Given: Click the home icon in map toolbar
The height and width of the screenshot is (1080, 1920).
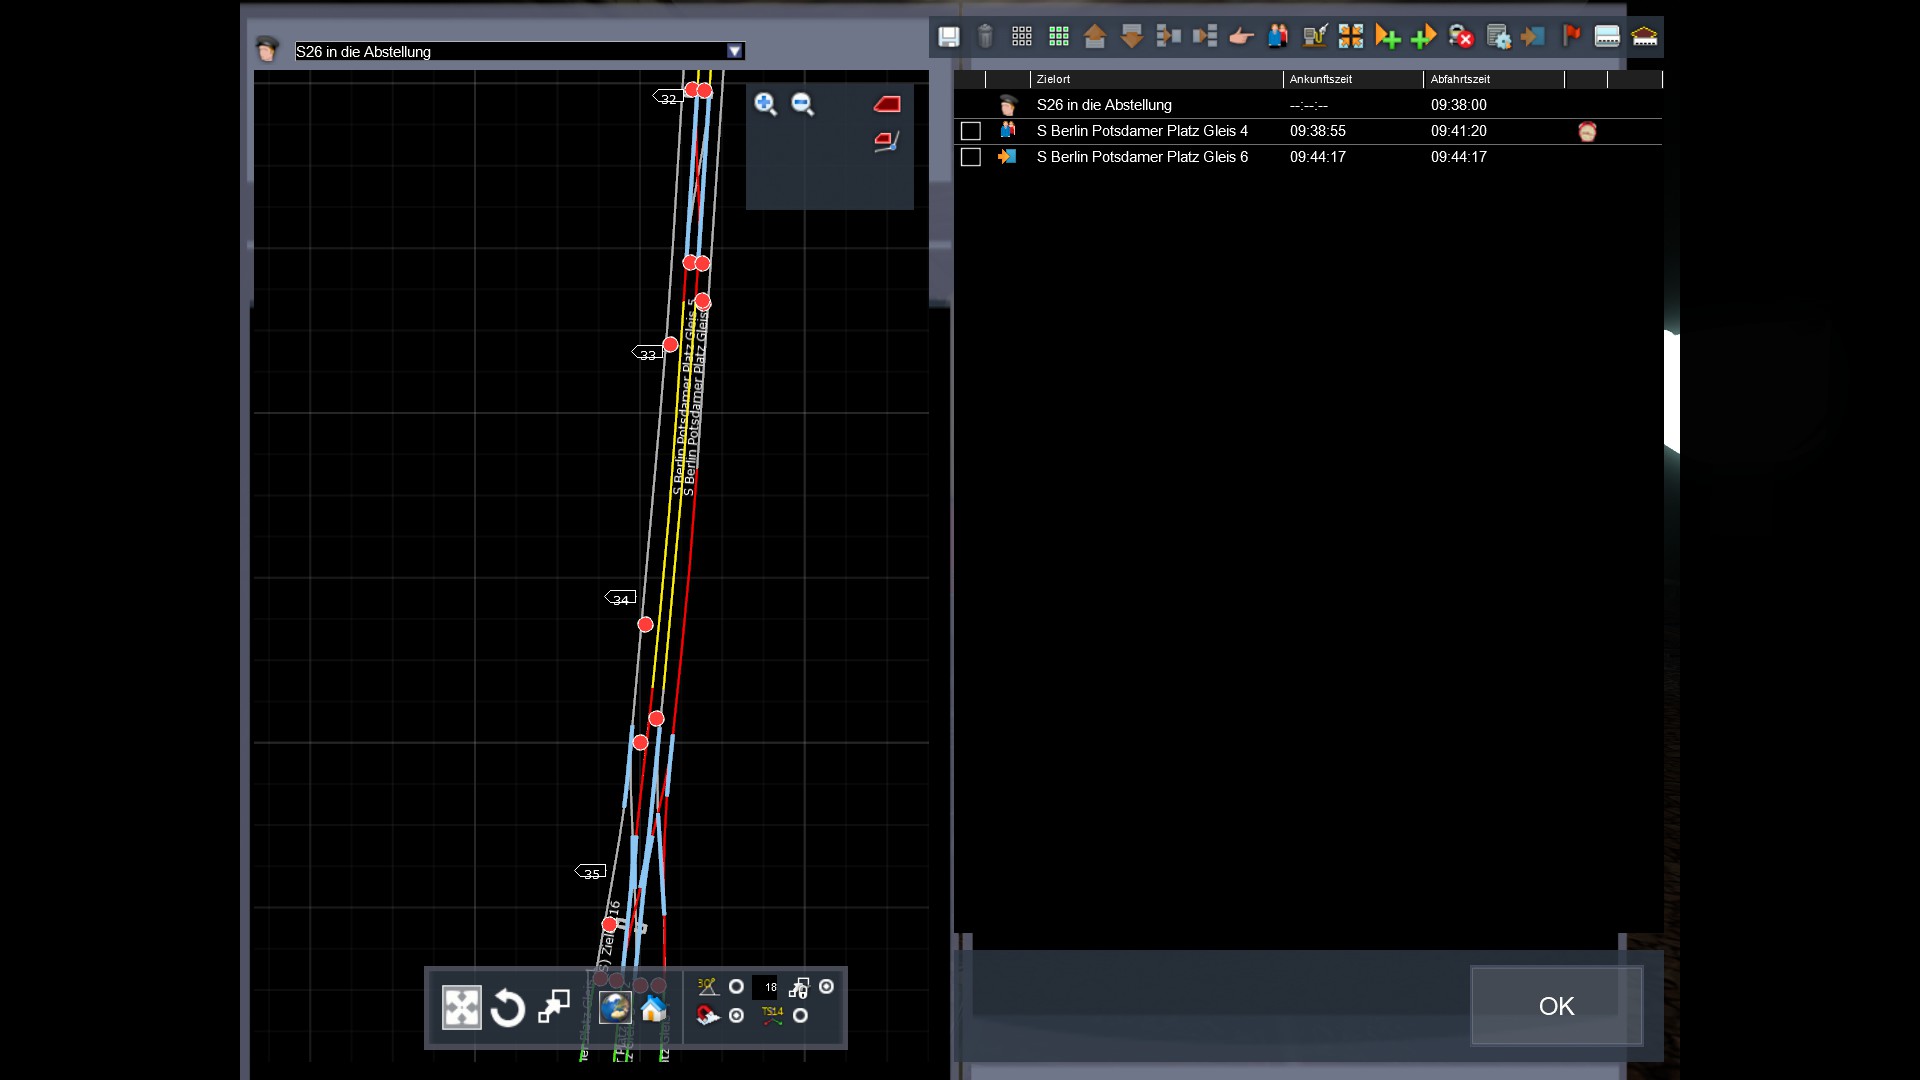Looking at the screenshot, I should coord(653,1008).
